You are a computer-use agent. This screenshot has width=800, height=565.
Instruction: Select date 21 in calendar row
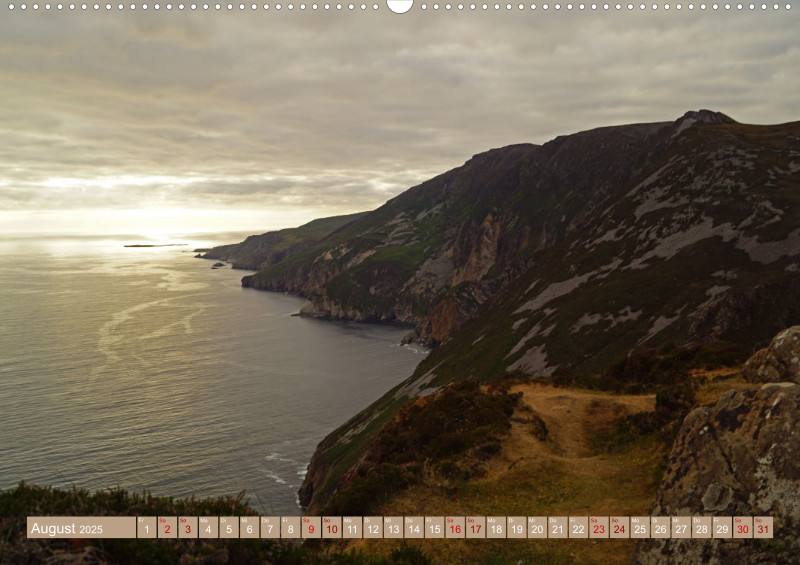coord(557,527)
